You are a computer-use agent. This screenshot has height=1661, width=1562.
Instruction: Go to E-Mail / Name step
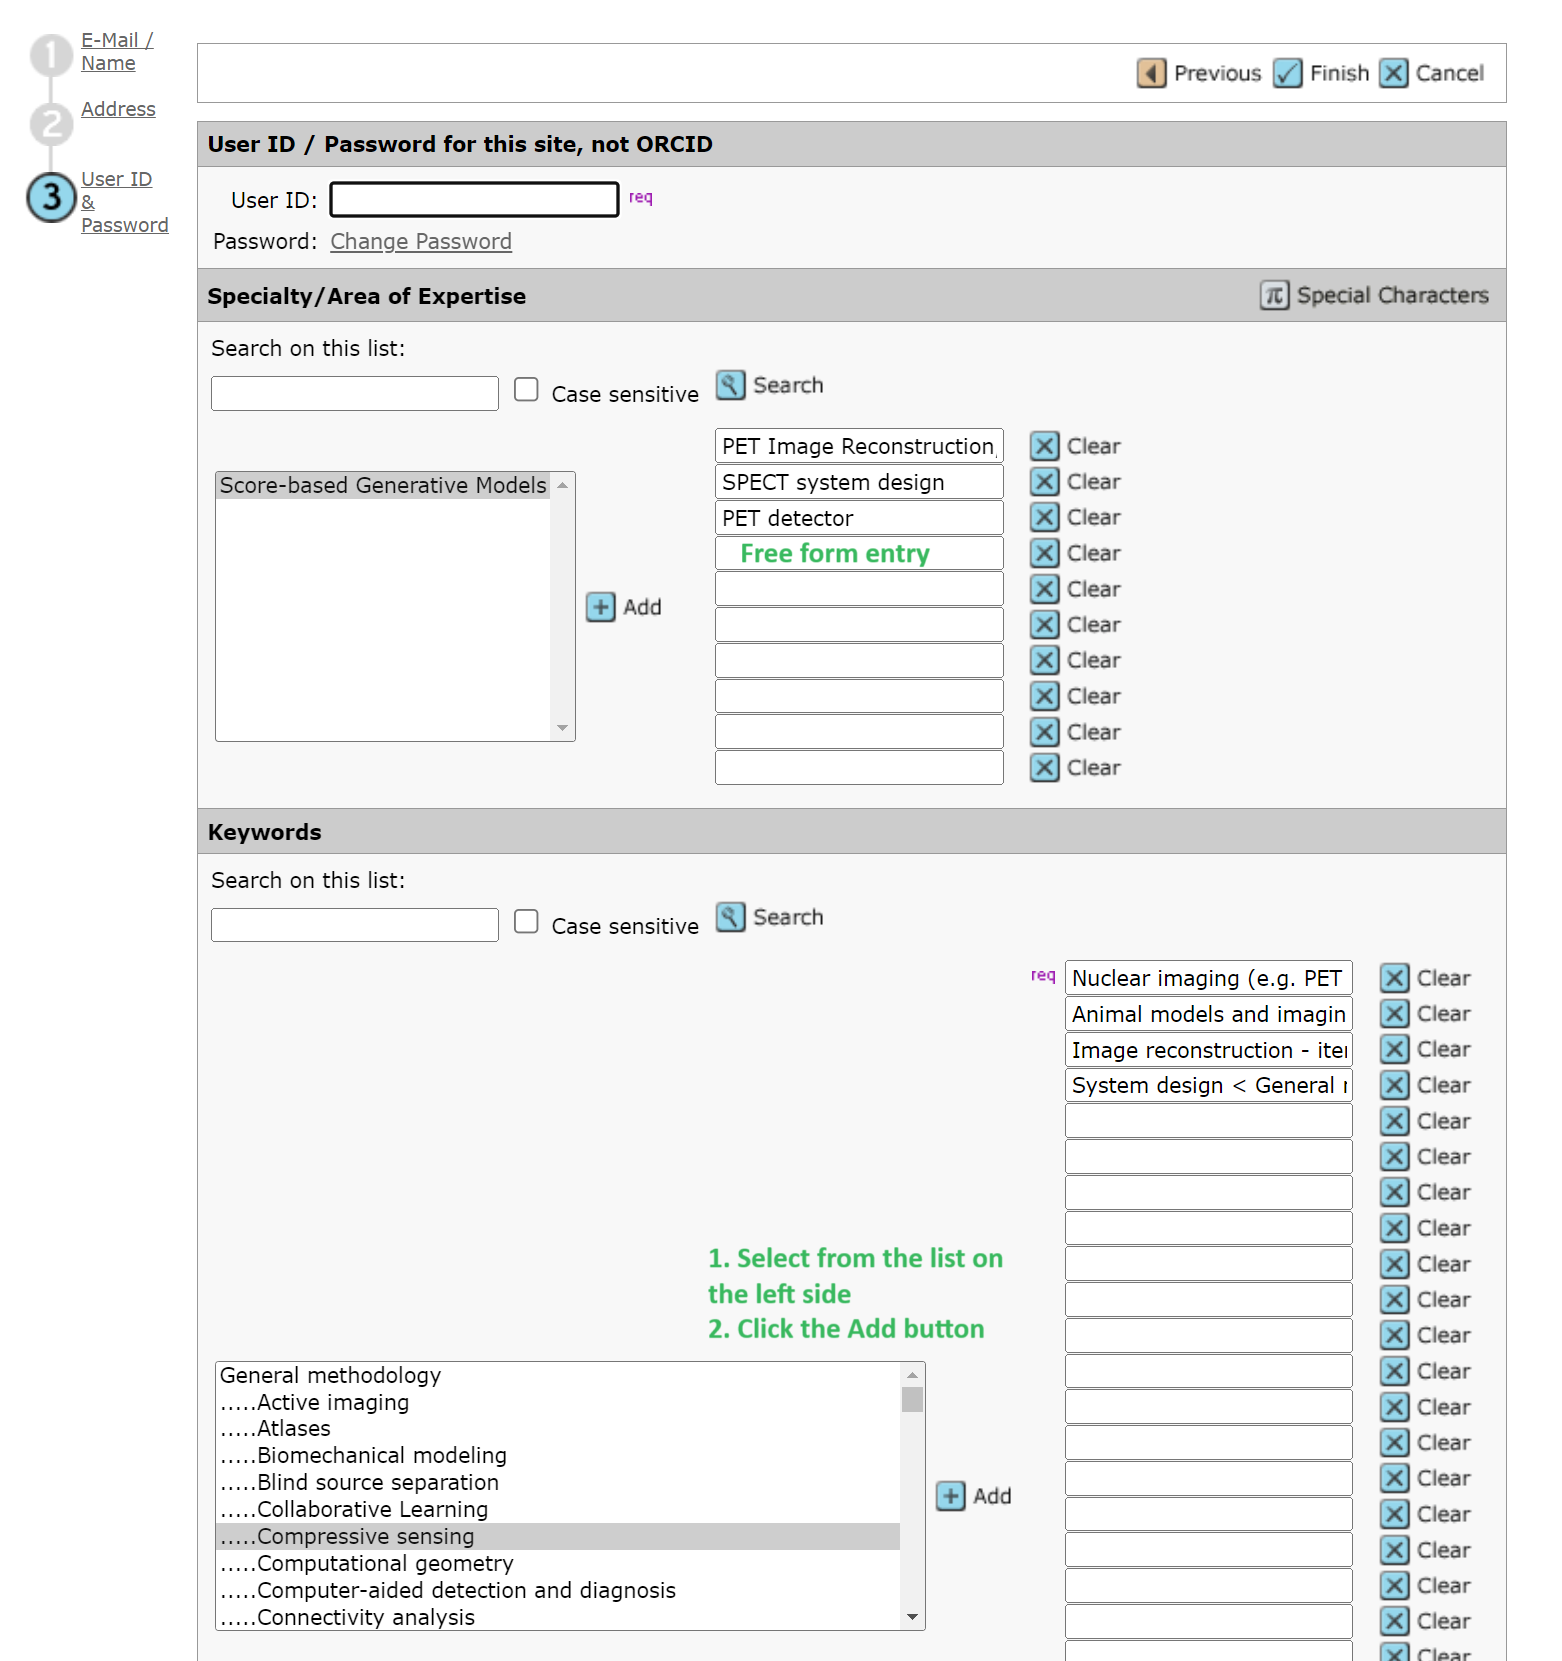point(116,52)
